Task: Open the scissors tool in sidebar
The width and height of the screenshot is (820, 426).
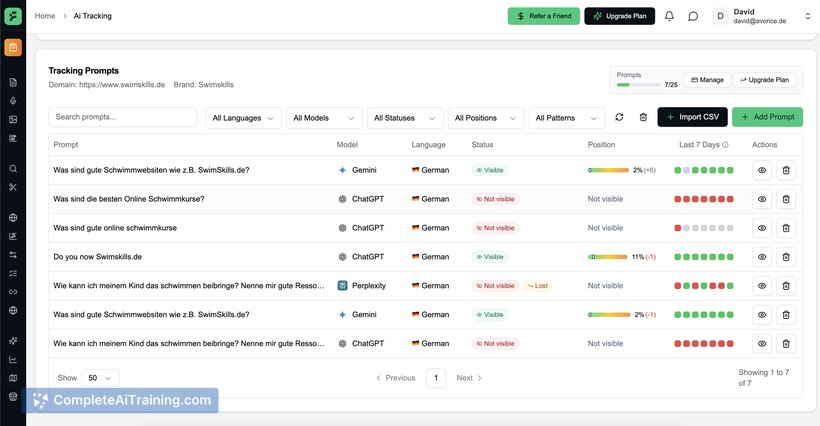Action: click(13, 187)
